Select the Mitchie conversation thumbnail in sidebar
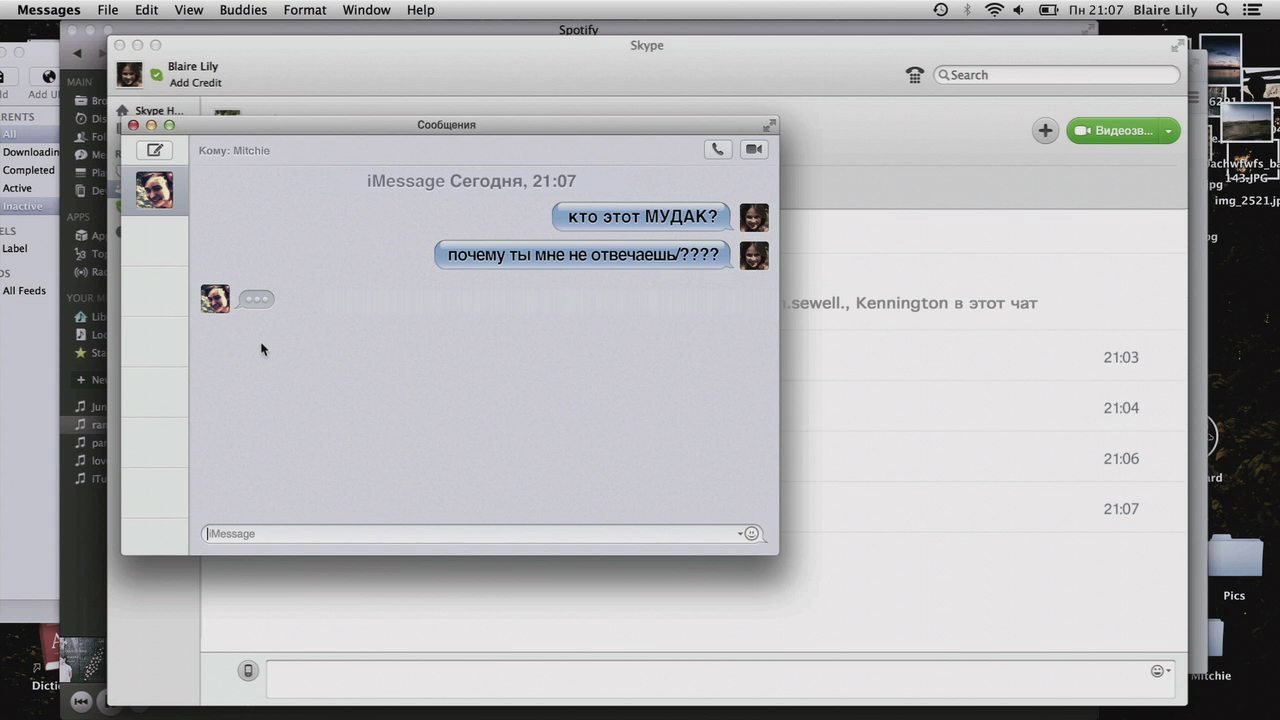Image resolution: width=1280 pixels, height=720 pixels. tap(155, 190)
